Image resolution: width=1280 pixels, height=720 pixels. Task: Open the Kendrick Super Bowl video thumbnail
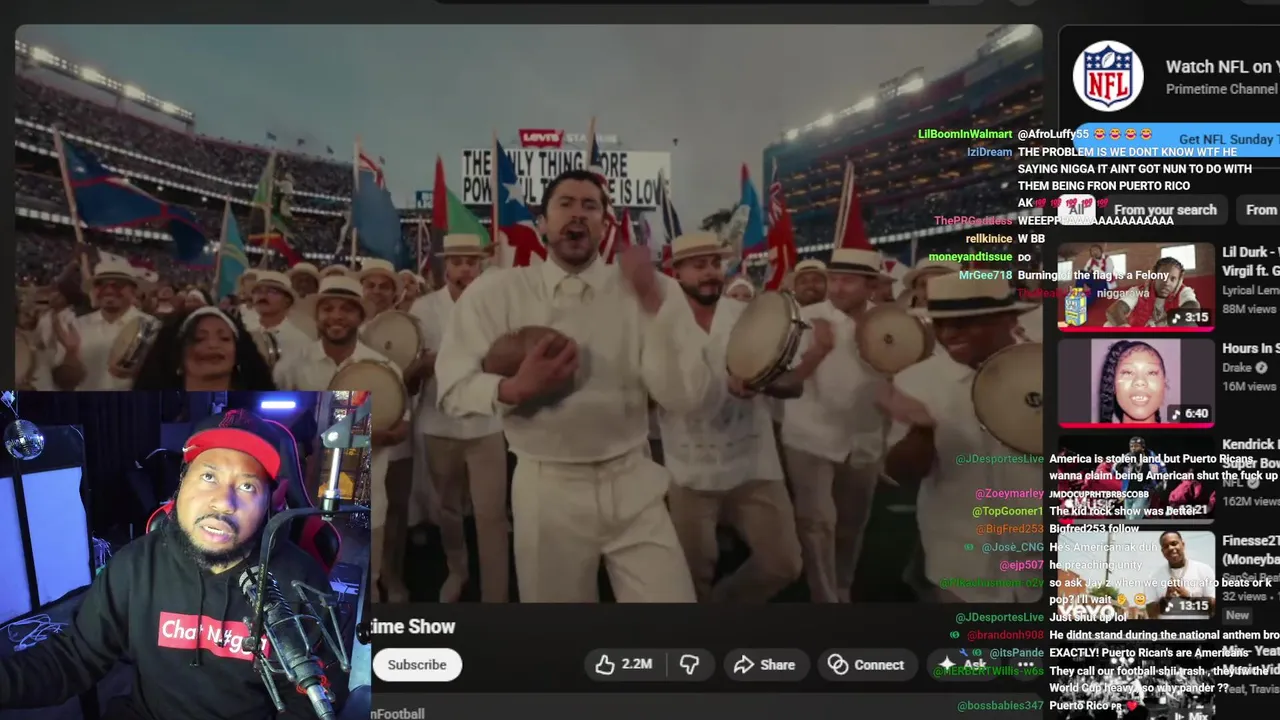[1136, 478]
